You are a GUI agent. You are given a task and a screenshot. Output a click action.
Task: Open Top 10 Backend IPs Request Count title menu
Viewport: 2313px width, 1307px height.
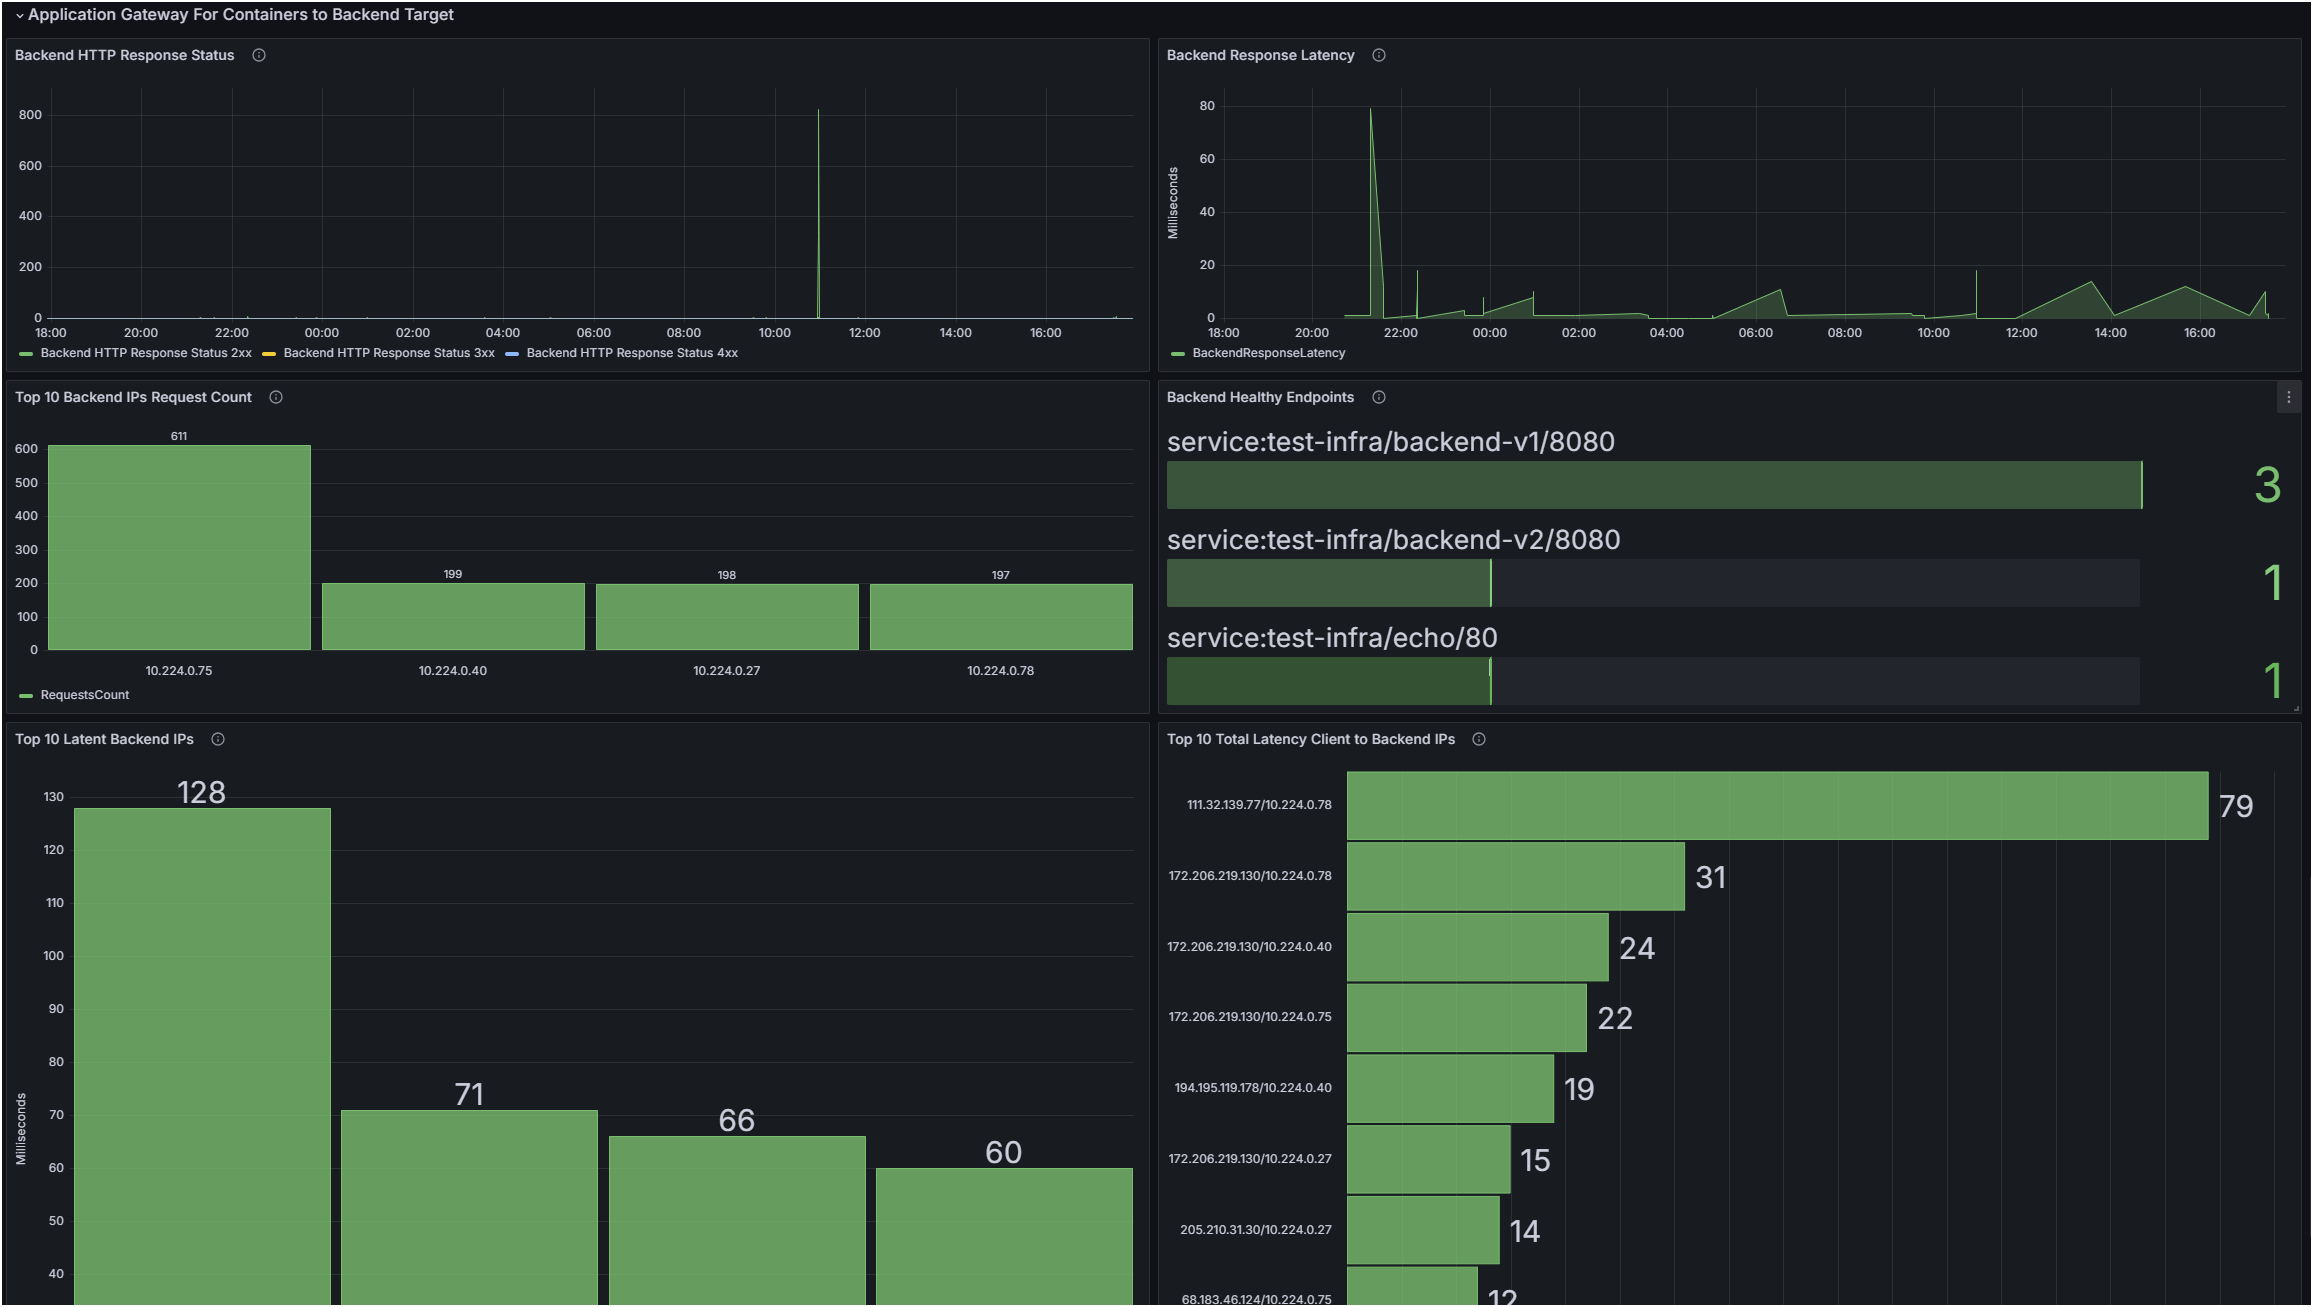click(x=133, y=397)
